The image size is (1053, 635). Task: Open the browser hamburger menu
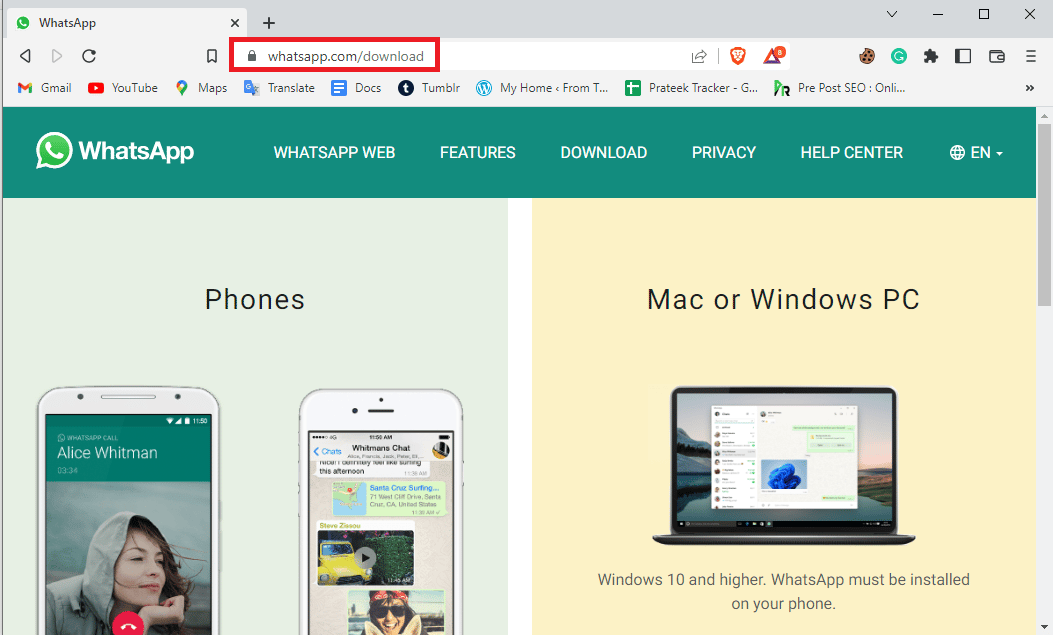[x=1030, y=57]
